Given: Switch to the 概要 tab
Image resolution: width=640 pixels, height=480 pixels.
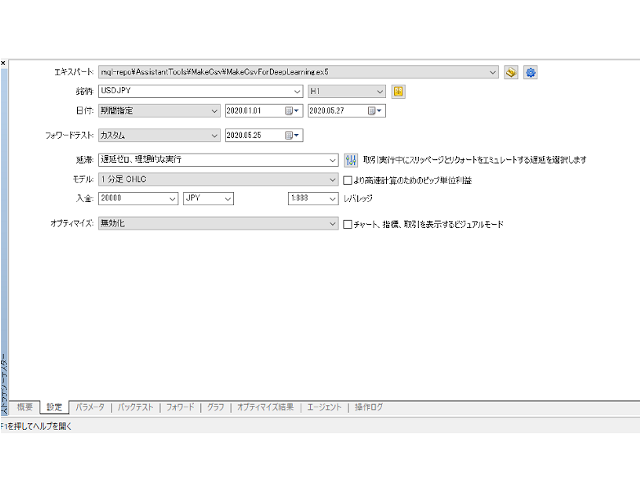Looking at the screenshot, I should click(24, 407).
